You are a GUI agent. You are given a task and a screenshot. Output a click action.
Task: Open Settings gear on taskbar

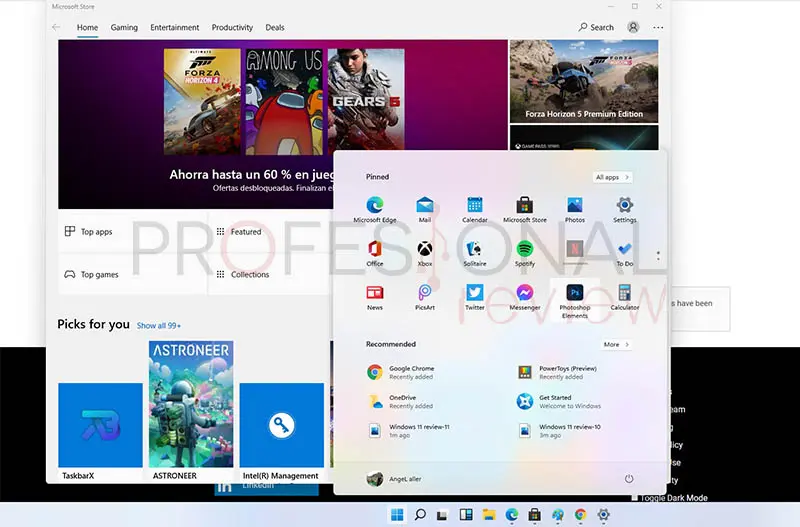click(x=603, y=515)
